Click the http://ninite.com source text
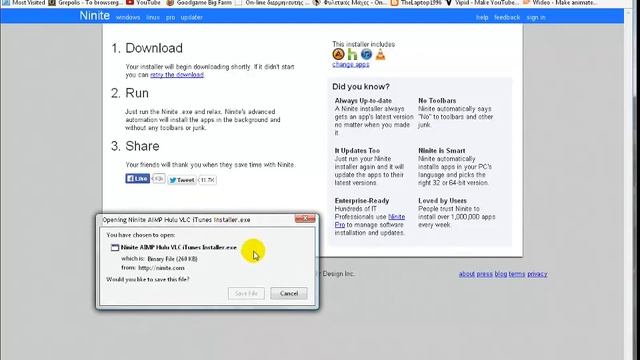Screen dimensions: 640x360 pyautogui.click(x=161, y=268)
